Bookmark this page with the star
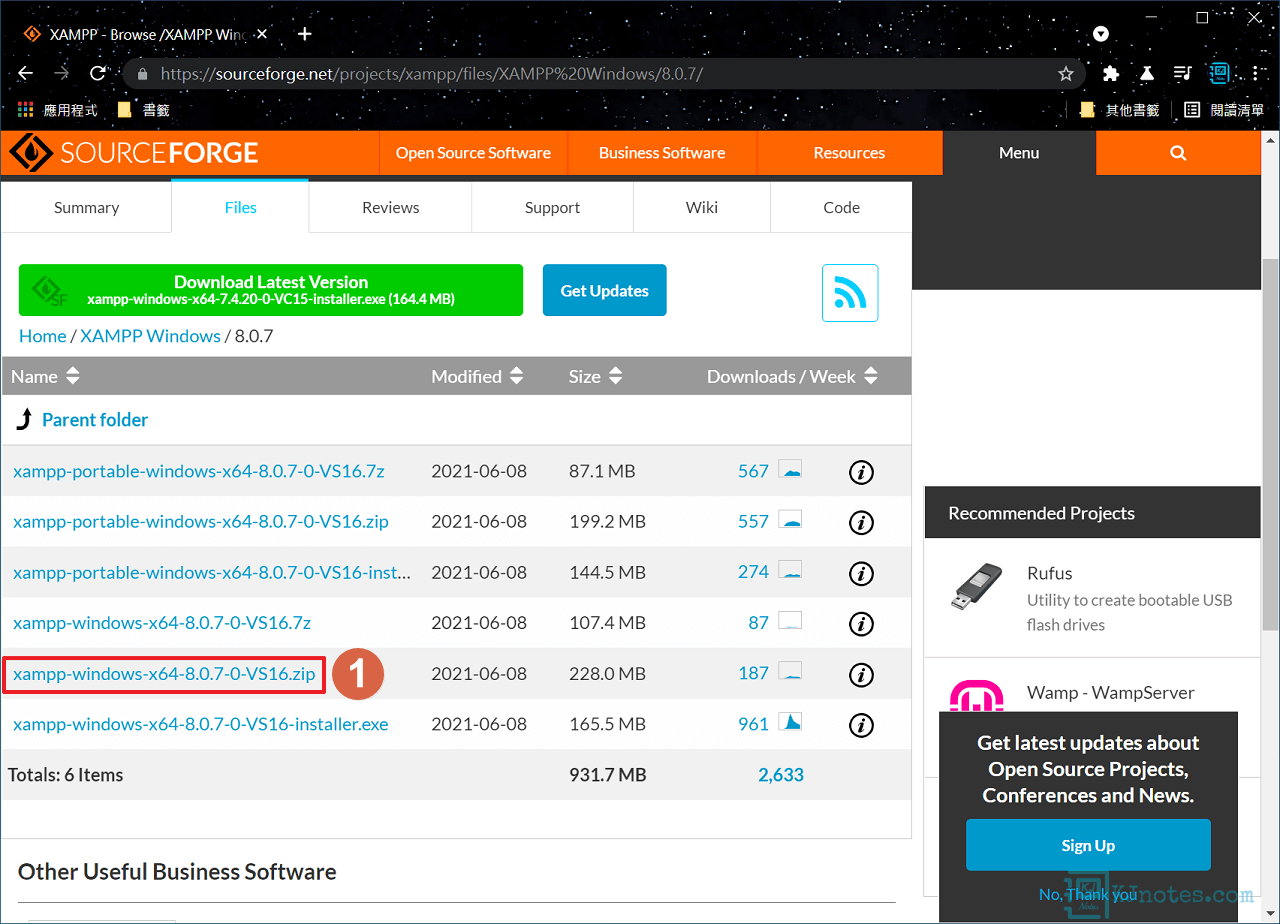 click(x=1066, y=73)
